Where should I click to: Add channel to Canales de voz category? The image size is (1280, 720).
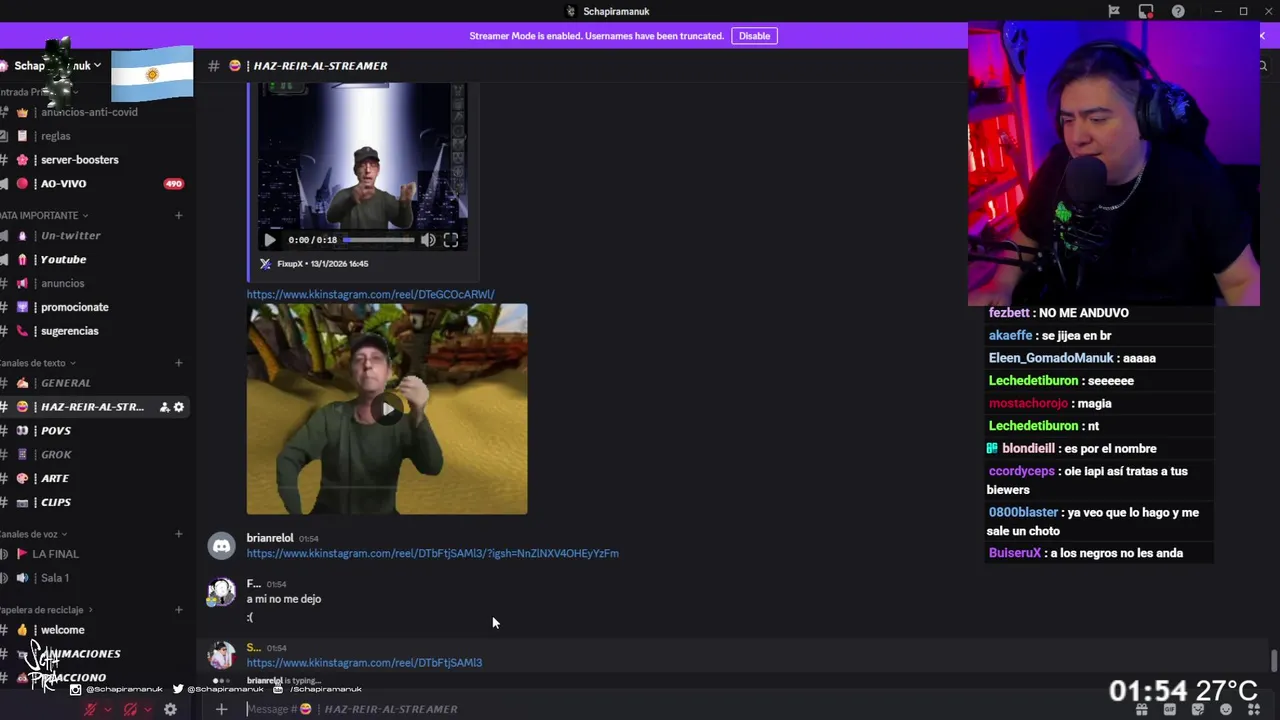click(179, 534)
